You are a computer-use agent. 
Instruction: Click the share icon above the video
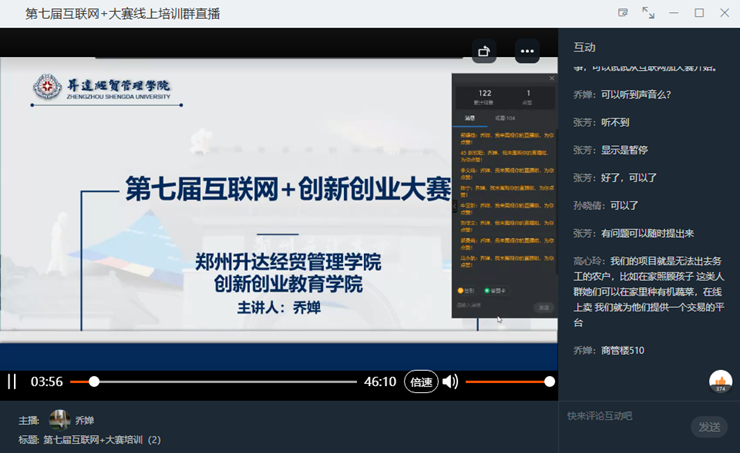[484, 51]
